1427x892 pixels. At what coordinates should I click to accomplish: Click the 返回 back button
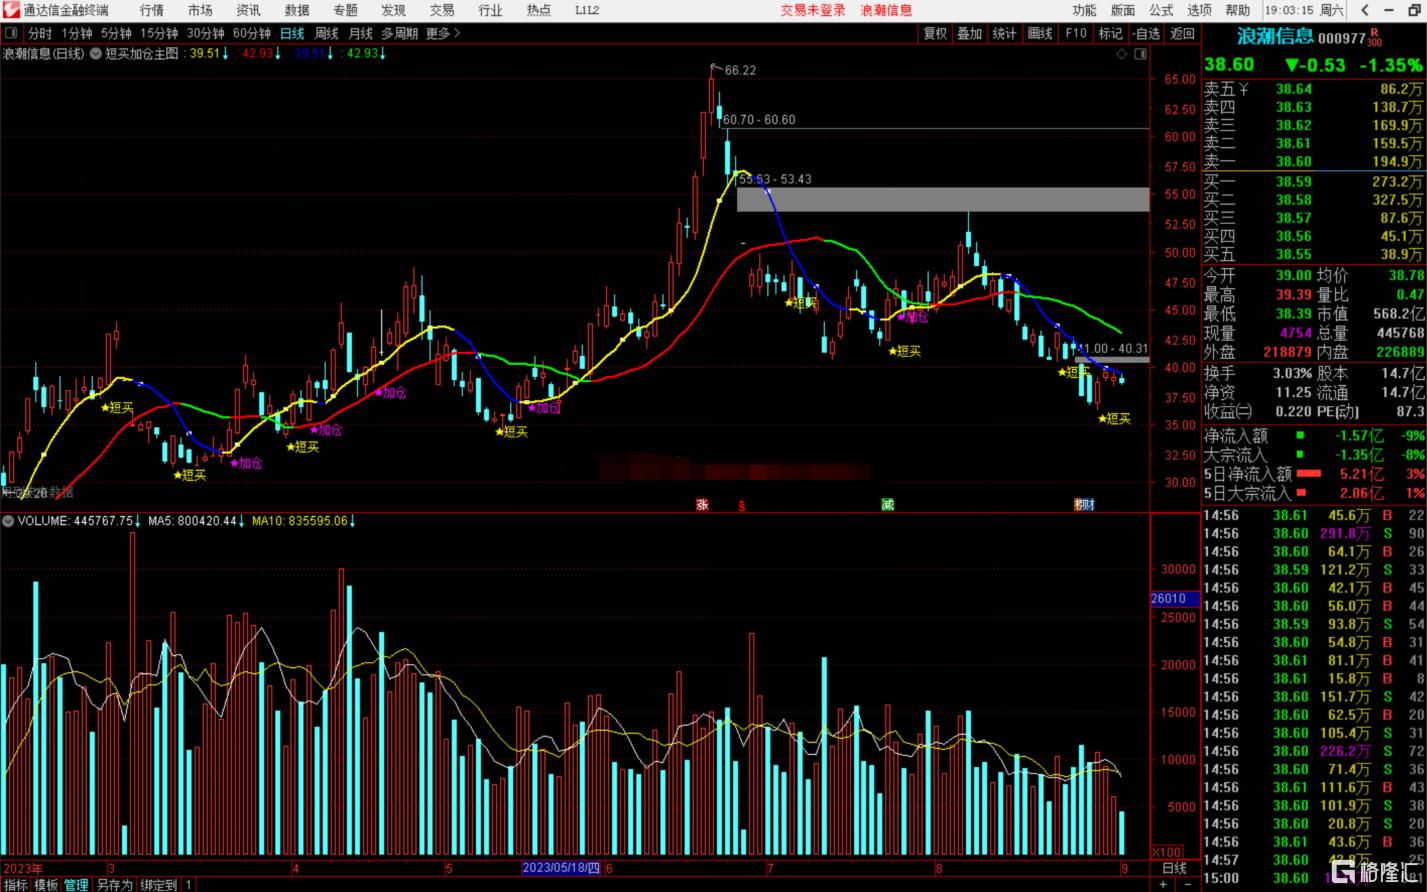1182,33
